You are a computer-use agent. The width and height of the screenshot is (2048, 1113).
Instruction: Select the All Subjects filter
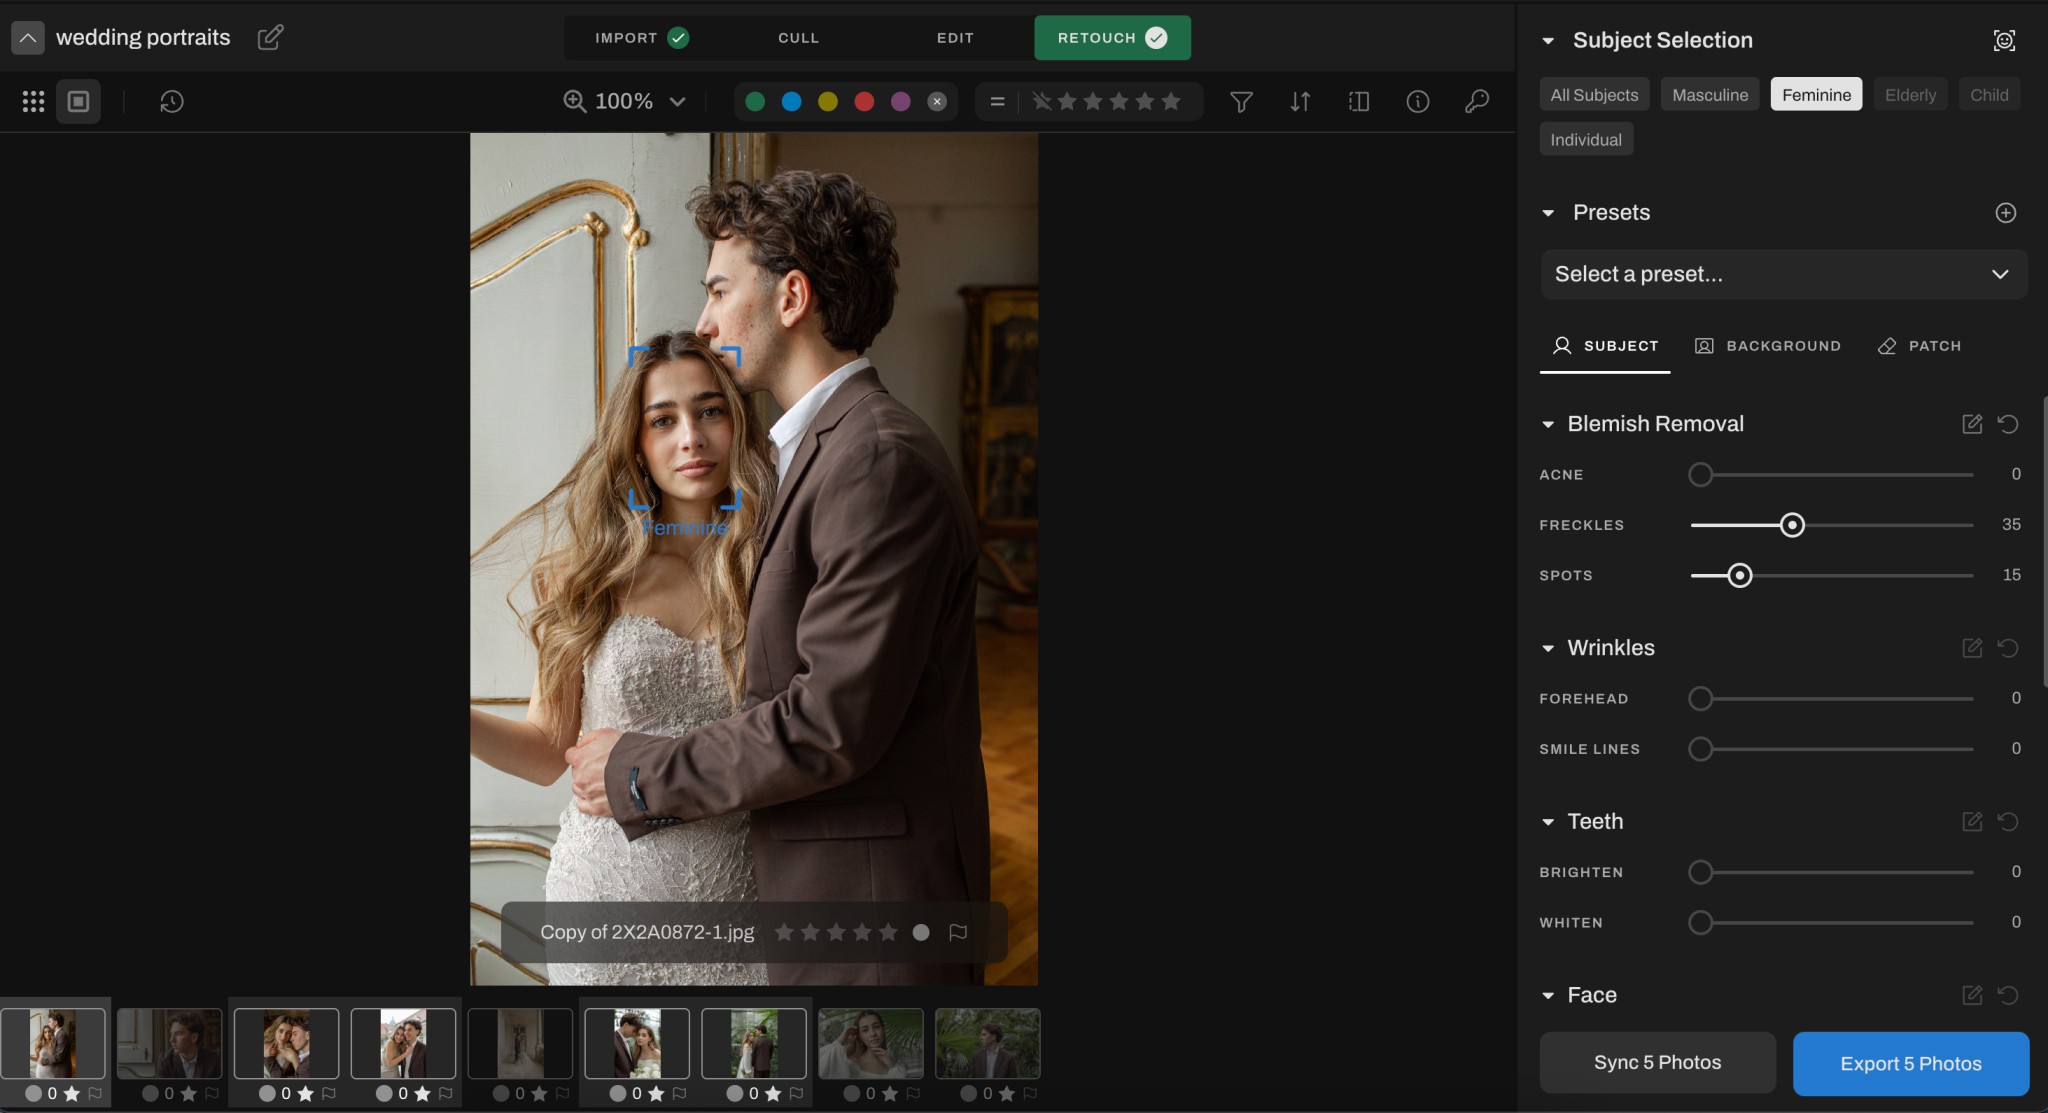click(1594, 95)
